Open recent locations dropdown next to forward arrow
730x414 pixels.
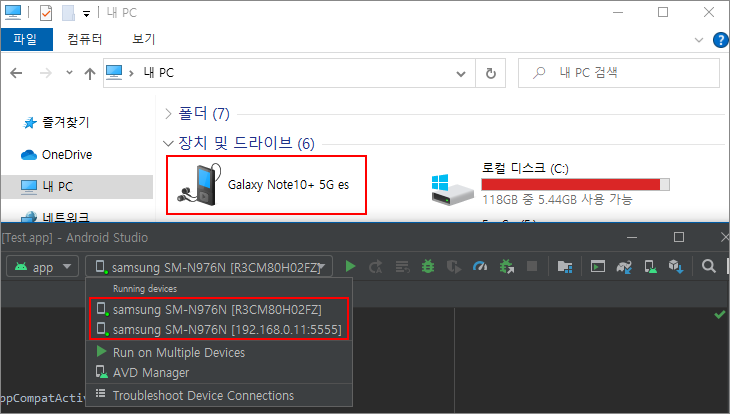coord(69,73)
